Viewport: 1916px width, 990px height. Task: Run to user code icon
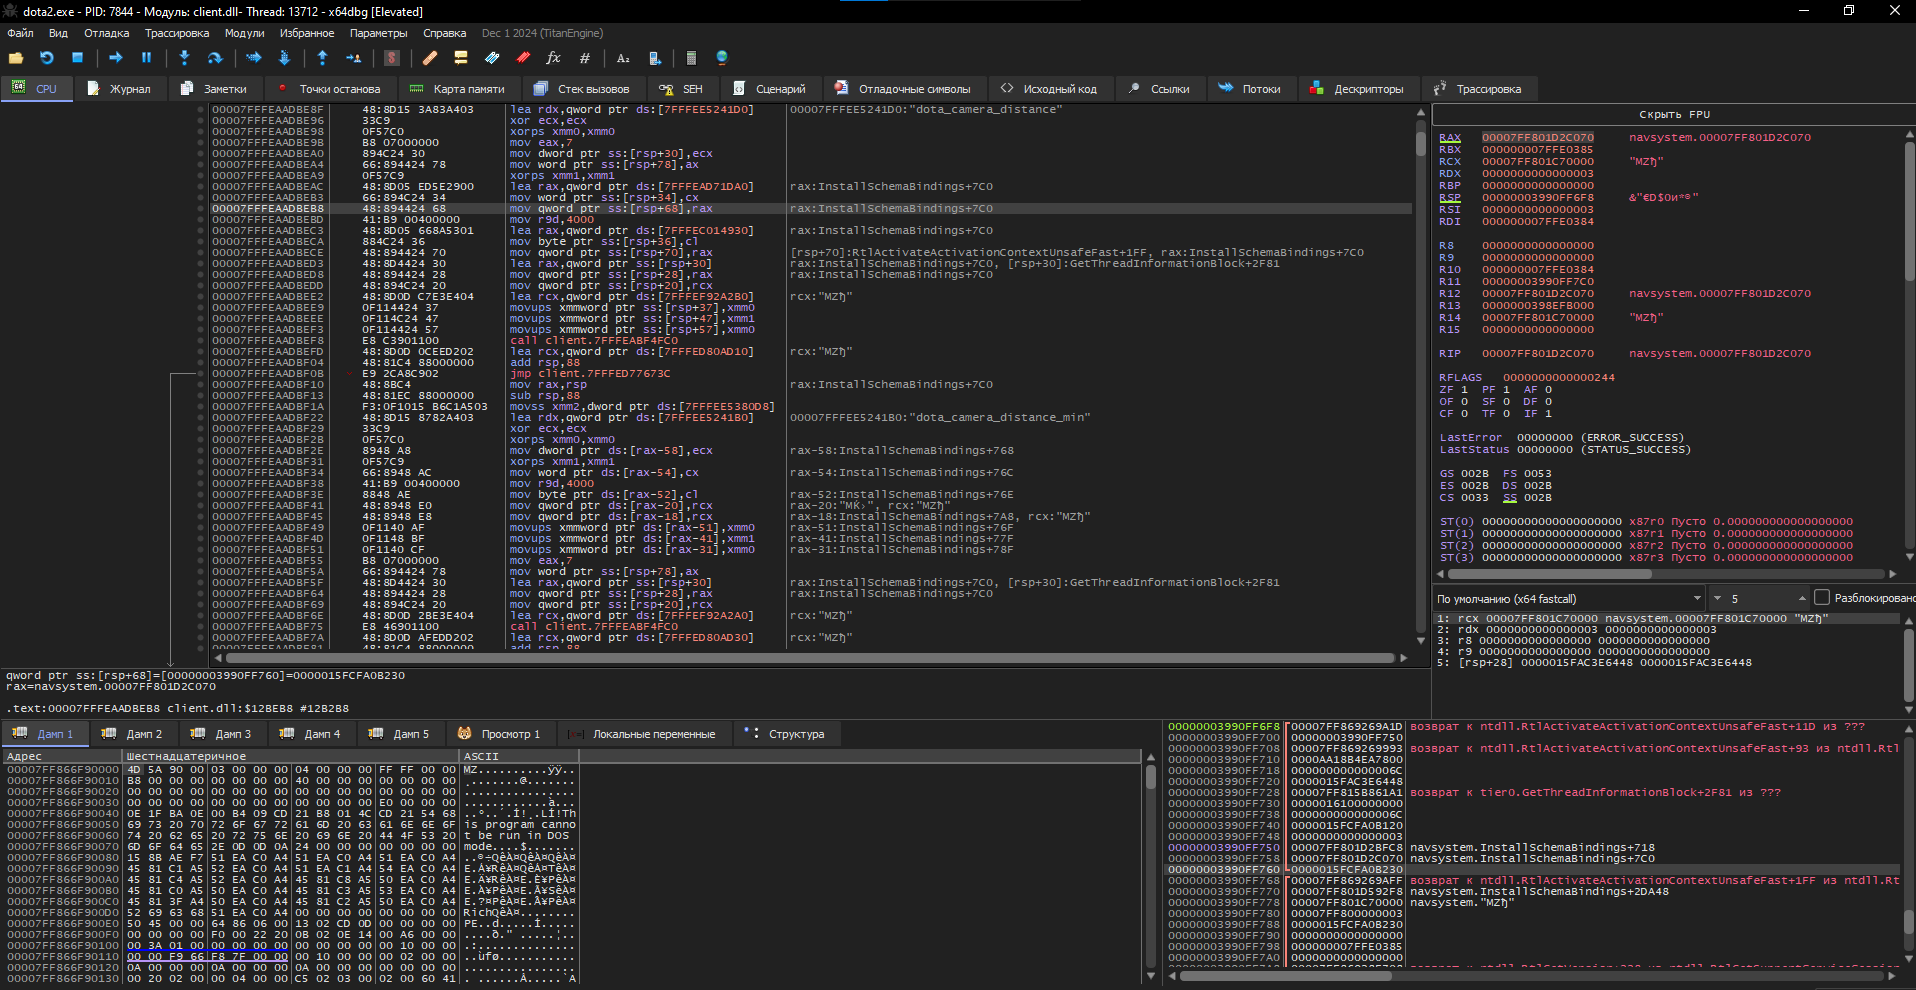pyautogui.click(x=353, y=58)
